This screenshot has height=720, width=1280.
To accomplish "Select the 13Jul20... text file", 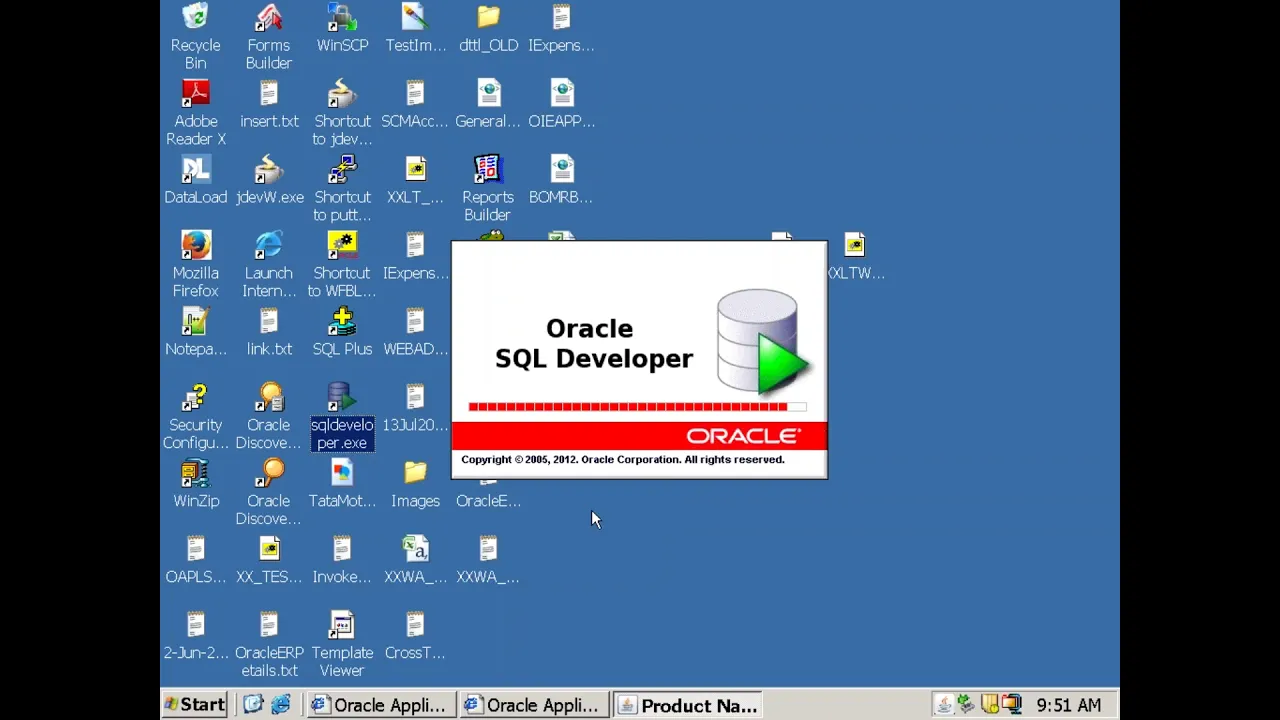I will [415, 408].
